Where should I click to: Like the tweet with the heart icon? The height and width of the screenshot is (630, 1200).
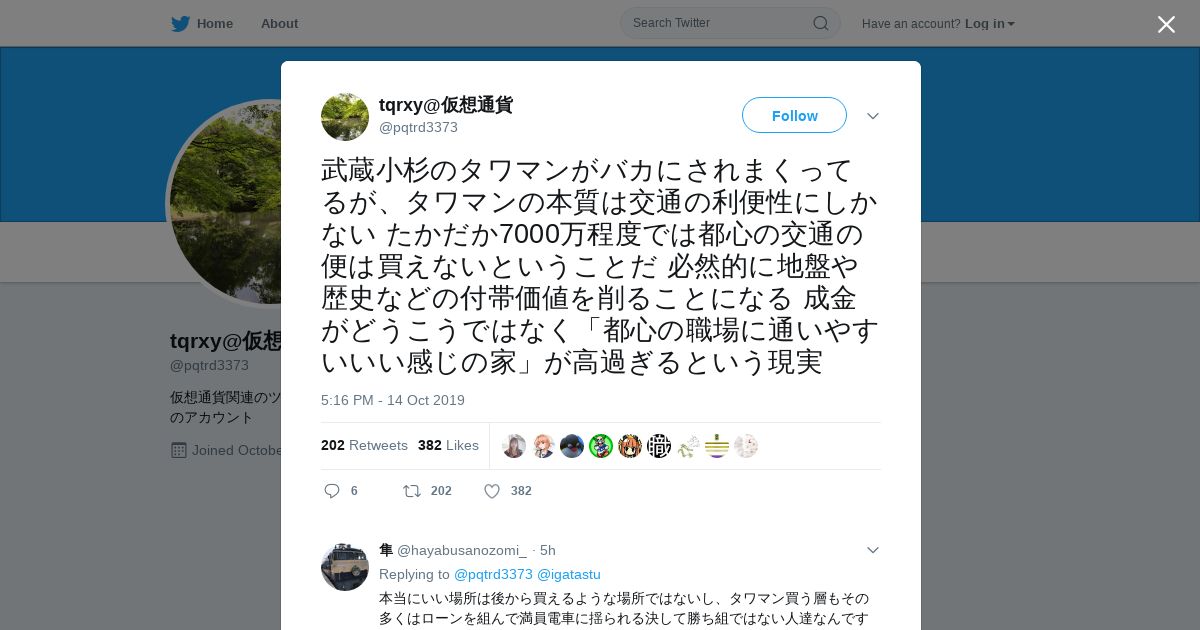click(x=492, y=491)
